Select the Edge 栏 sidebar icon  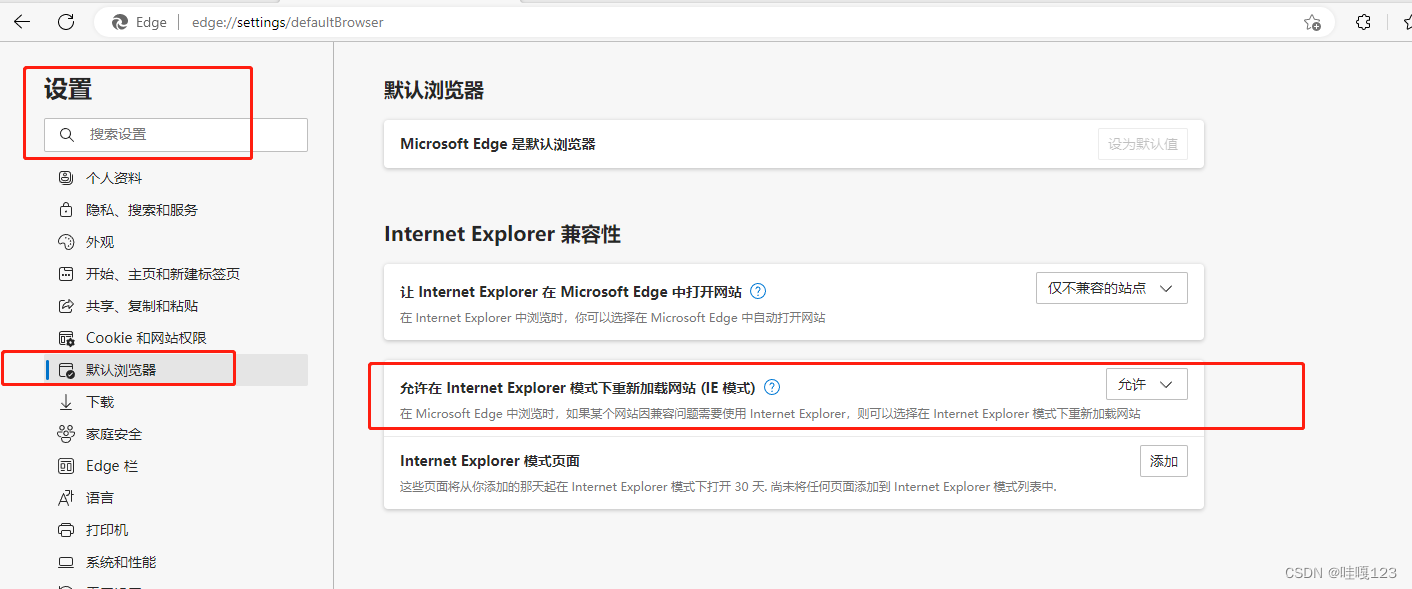click(x=65, y=465)
